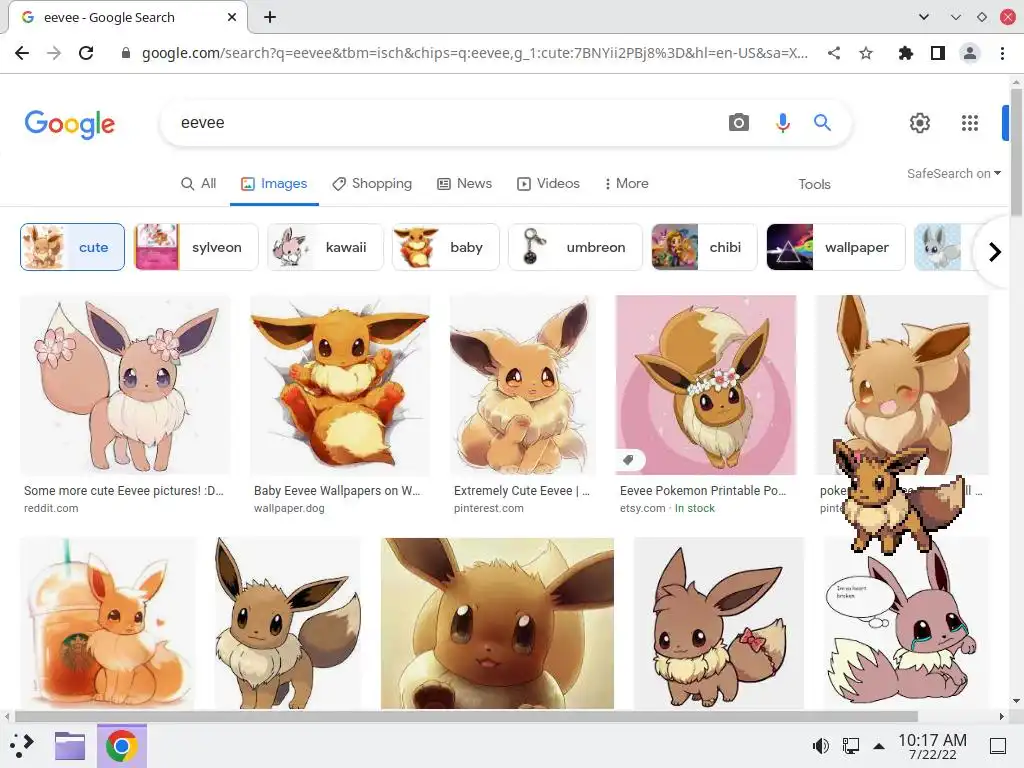Click the wallpaper.dog source text

(289, 508)
